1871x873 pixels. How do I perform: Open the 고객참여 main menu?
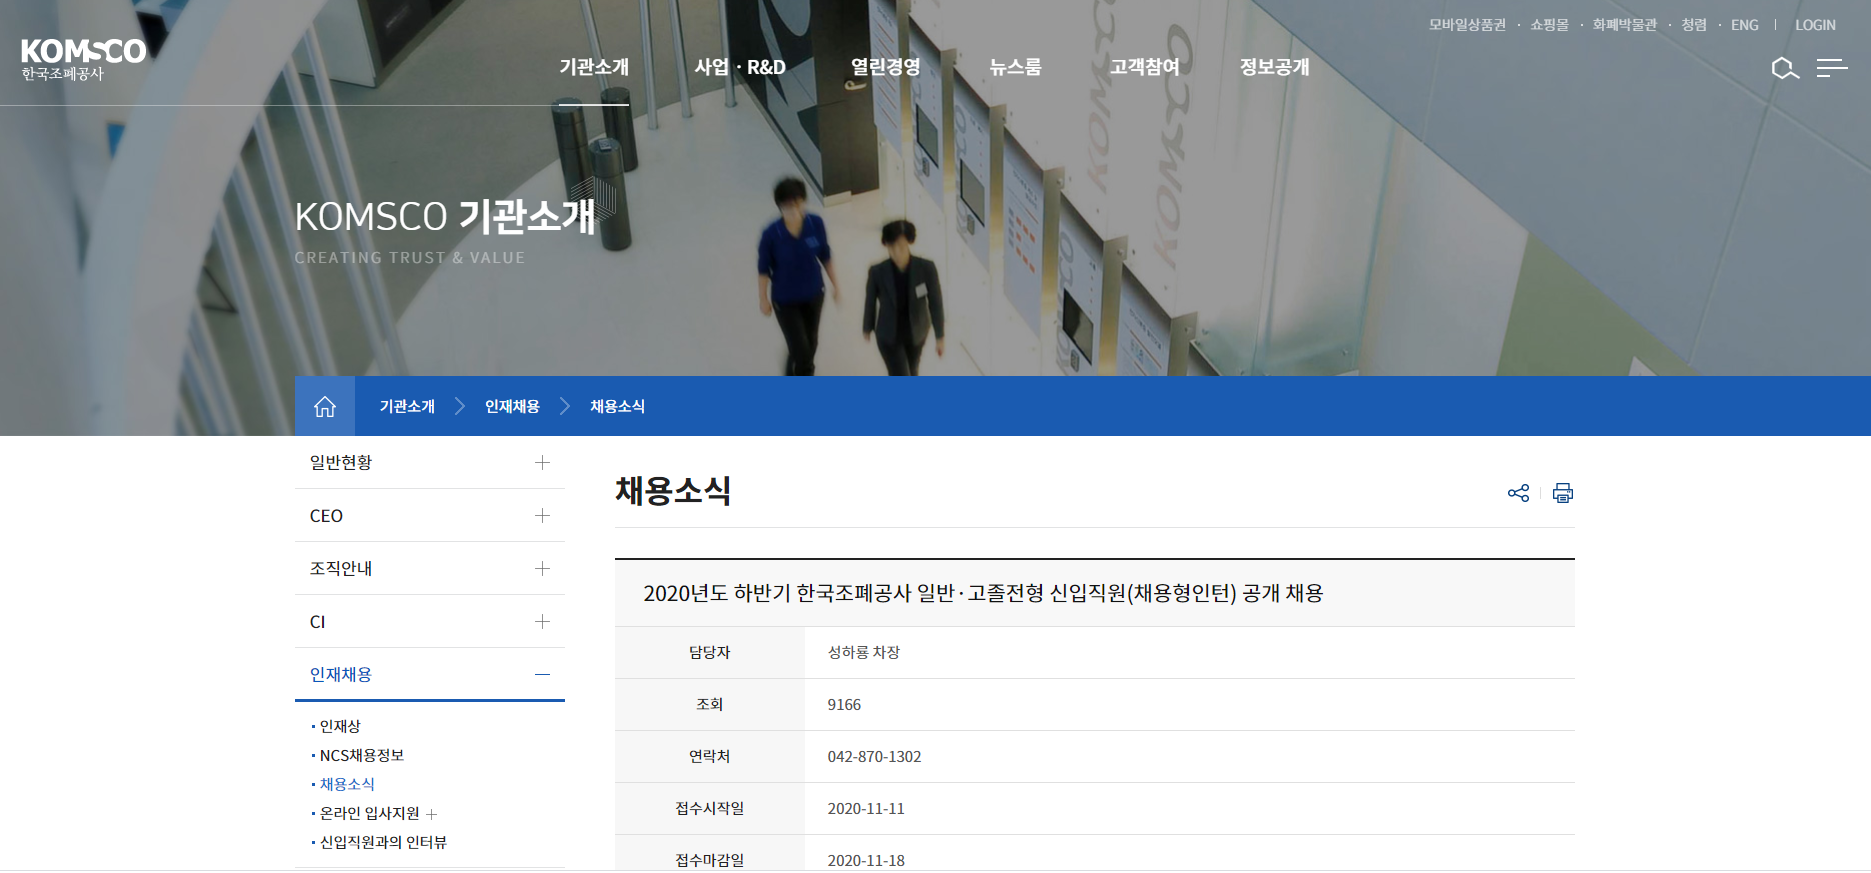pyautogui.click(x=1144, y=67)
